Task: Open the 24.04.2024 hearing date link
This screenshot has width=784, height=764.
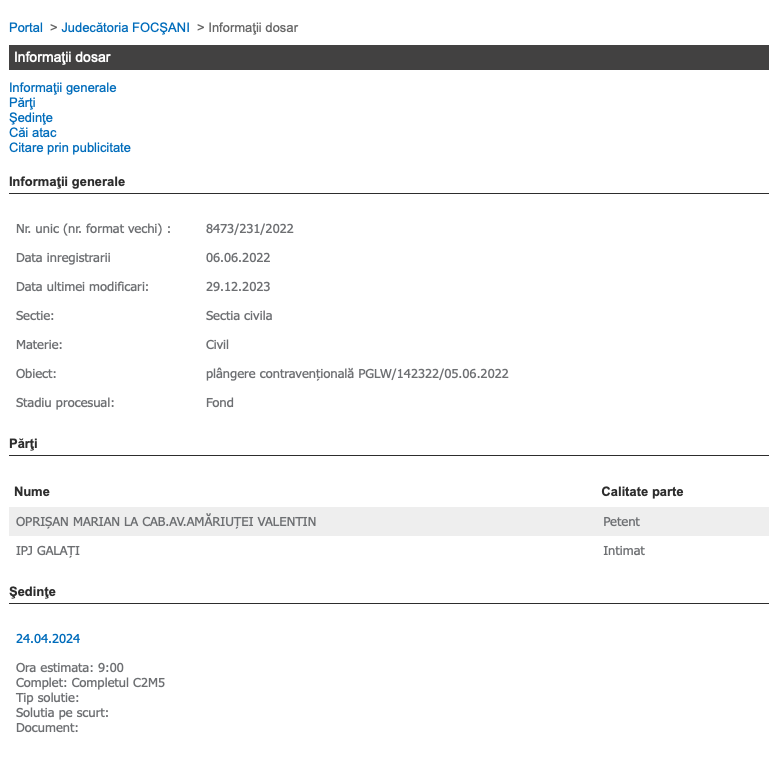Action: (48, 638)
